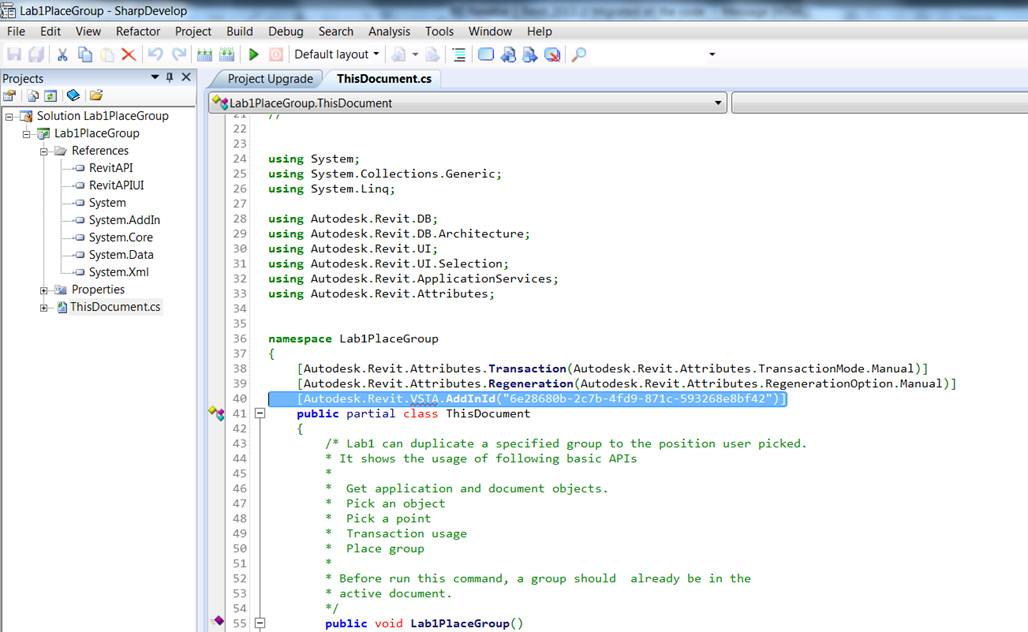Select the Cut icon on the toolbar
Screen dimensions: 1028x632
pos(62,54)
